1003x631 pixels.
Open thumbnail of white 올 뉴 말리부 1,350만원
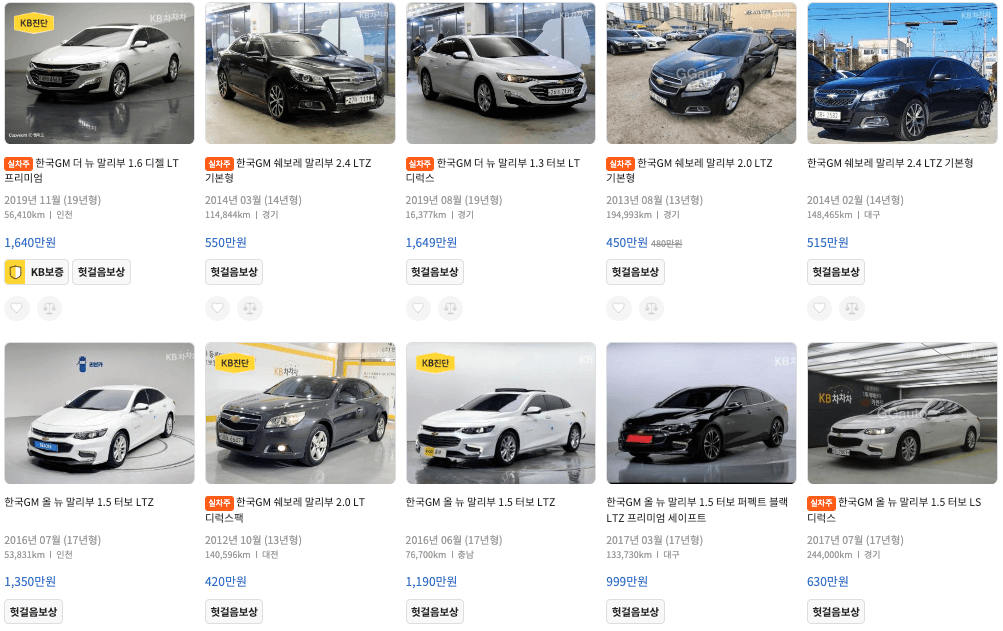(x=99, y=413)
